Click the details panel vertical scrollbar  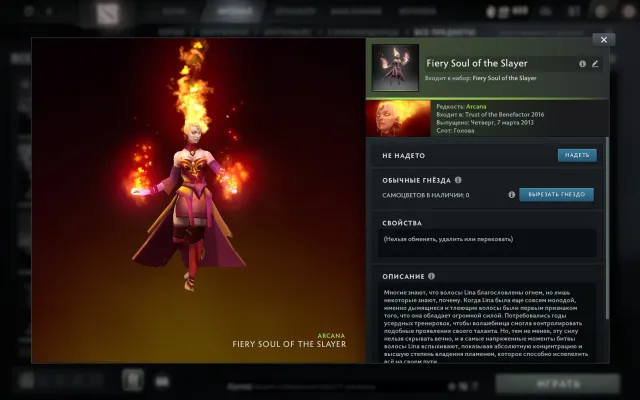click(x=607, y=229)
